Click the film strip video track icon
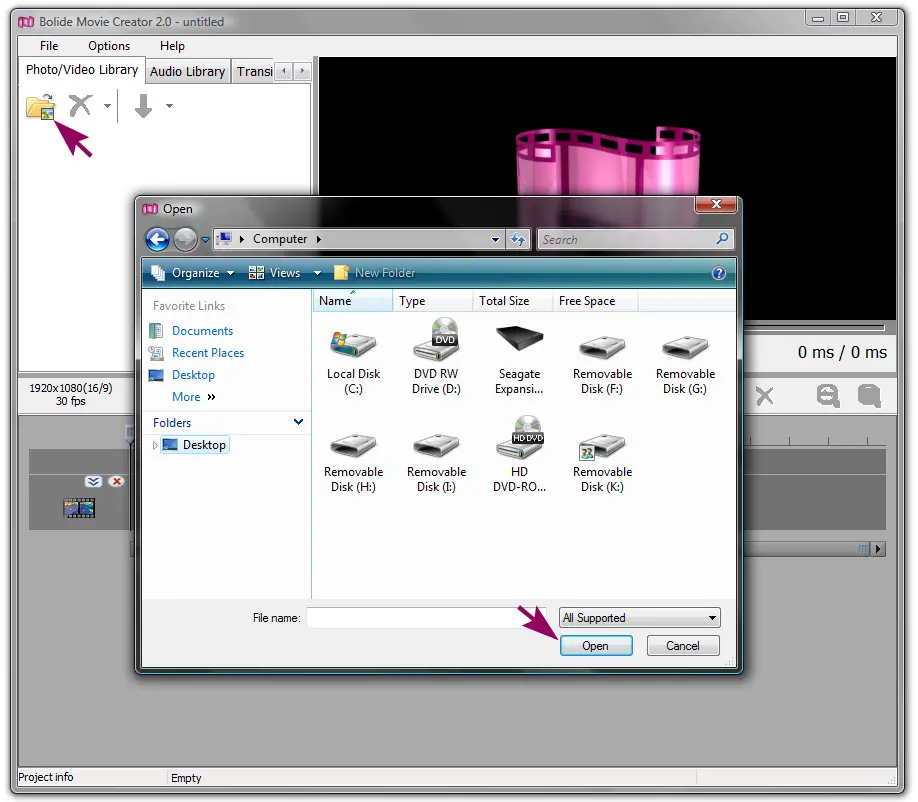This screenshot has height=802, width=918. [x=79, y=509]
